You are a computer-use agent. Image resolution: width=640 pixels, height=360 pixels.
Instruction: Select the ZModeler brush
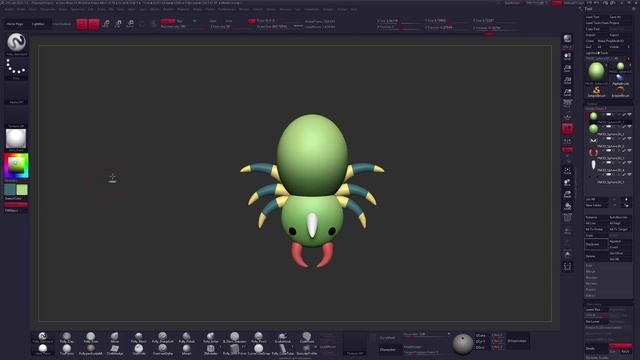211,349
